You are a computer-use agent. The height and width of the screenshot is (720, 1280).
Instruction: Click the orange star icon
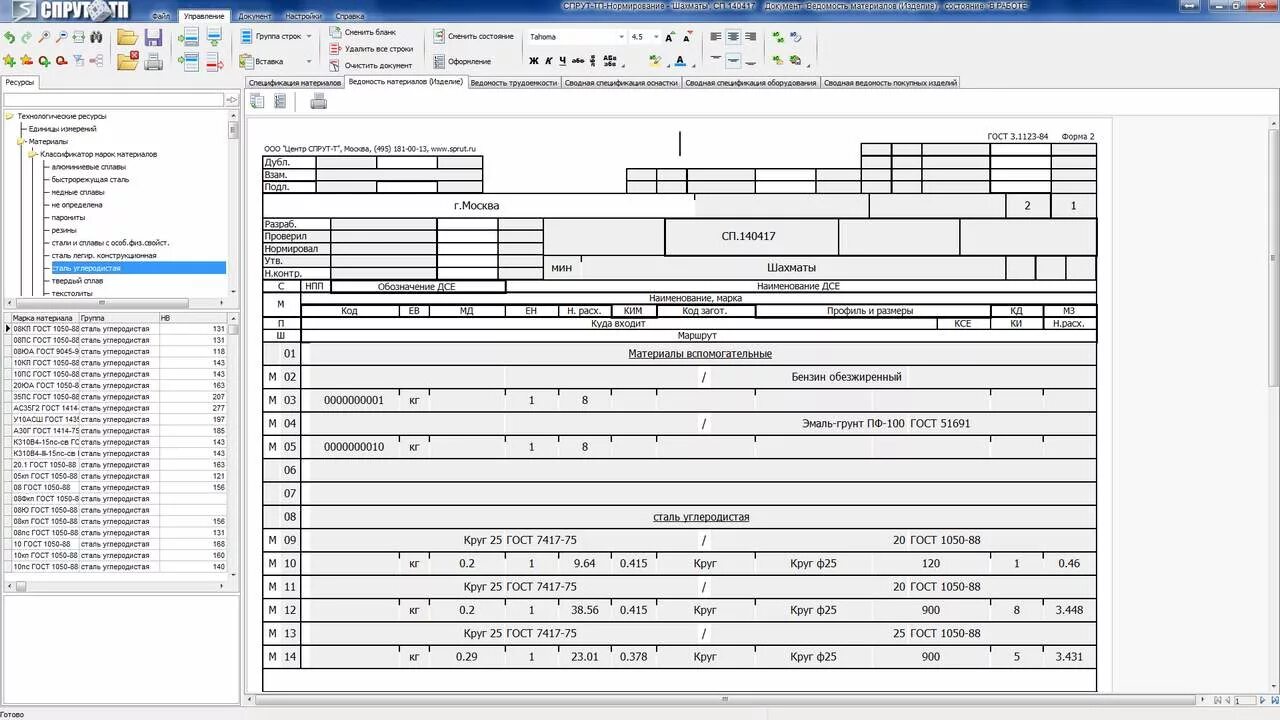click(x=26, y=61)
